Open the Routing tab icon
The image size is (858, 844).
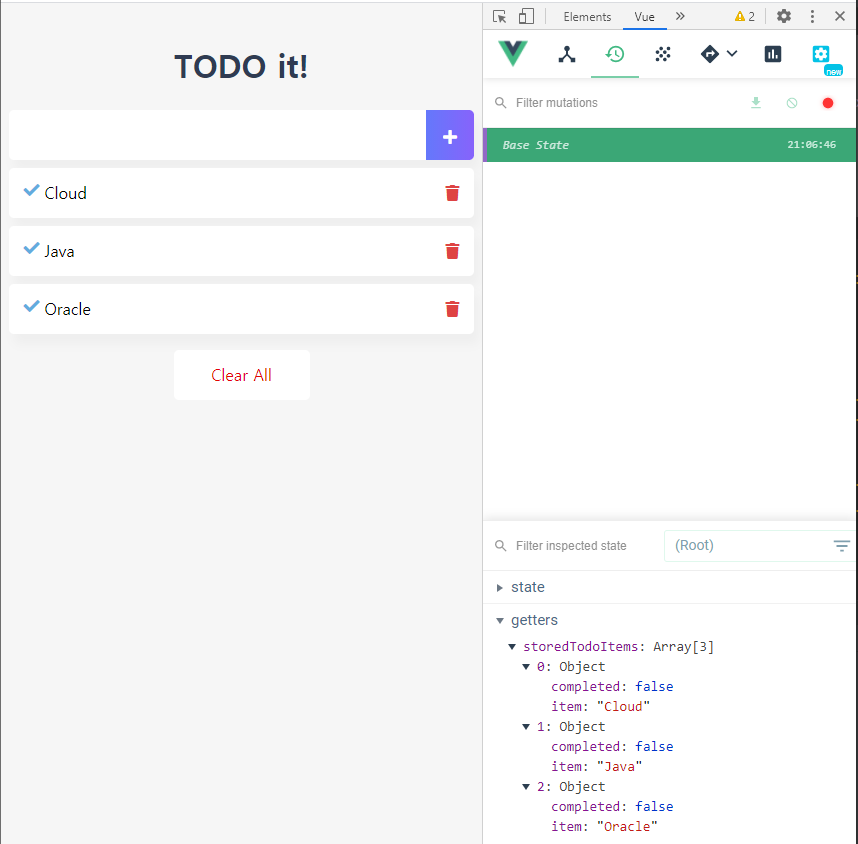pyautogui.click(x=710, y=54)
